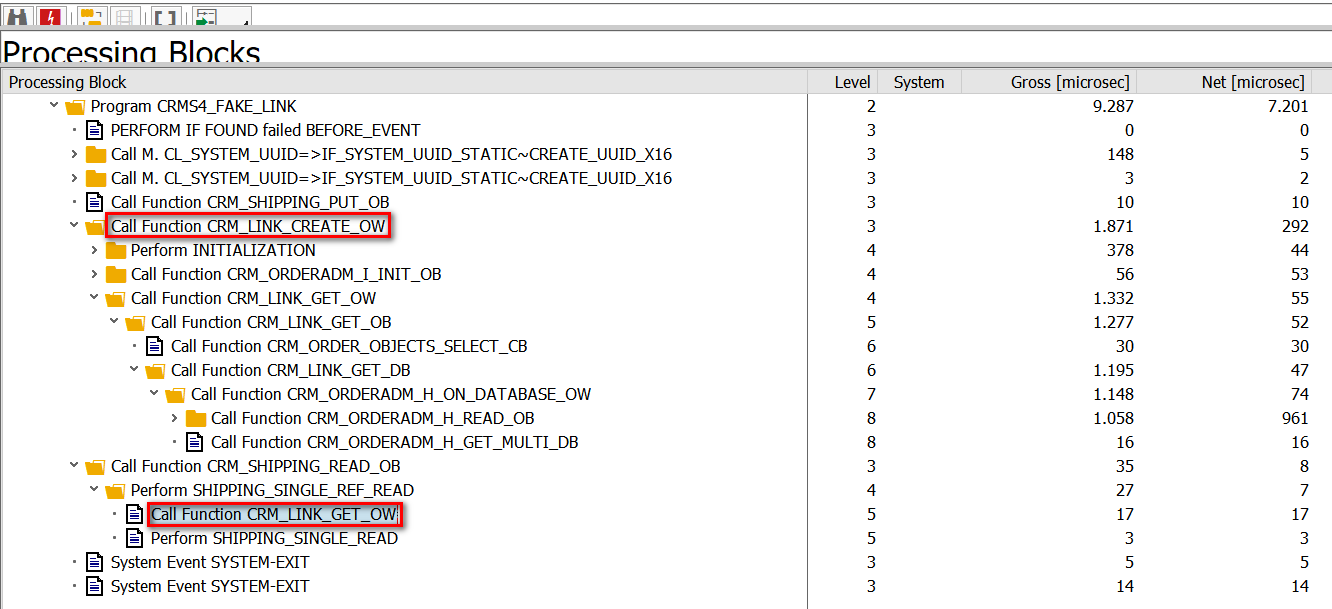Select Call Function CRM_ORDERADM_H_GET_MULTI_DB label
The width and height of the screenshot is (1332, 609).
tap(394, 442)
